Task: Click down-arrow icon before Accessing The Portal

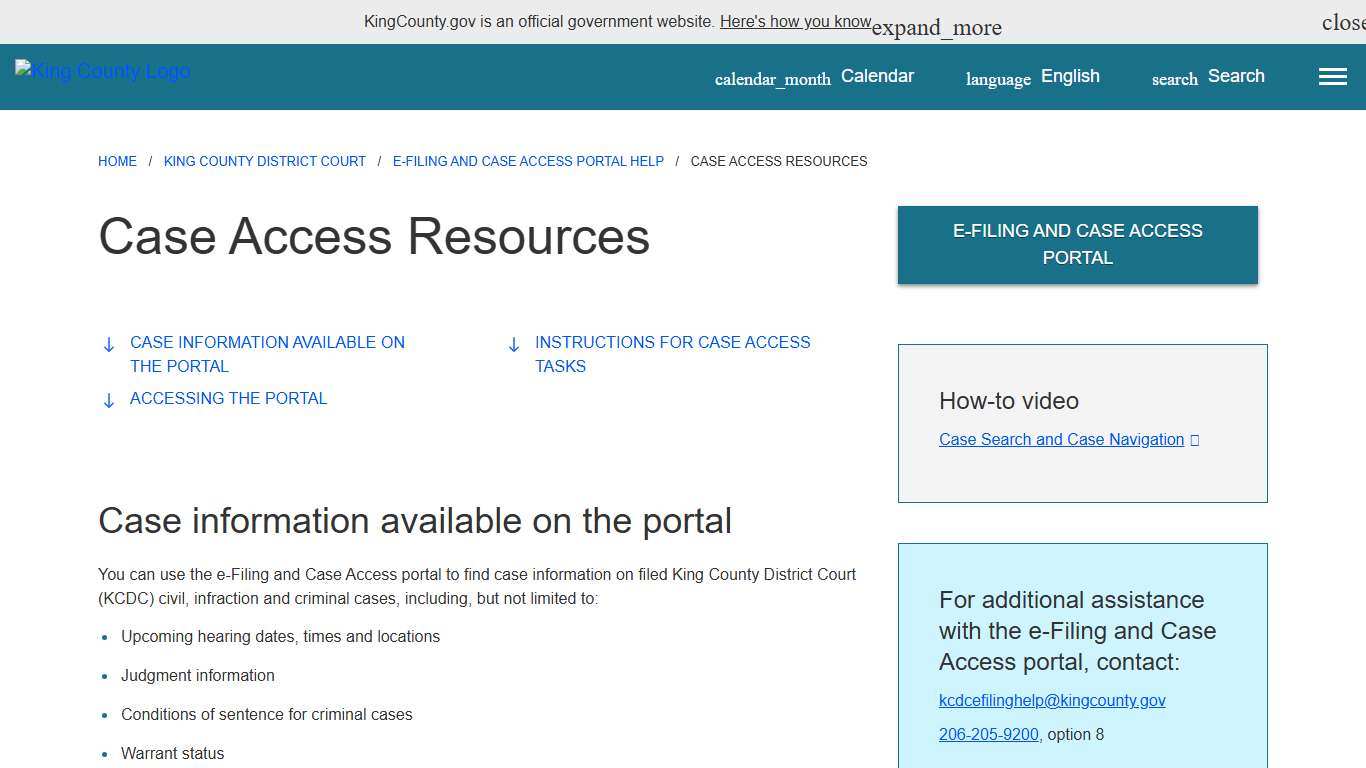Action: 108,400
